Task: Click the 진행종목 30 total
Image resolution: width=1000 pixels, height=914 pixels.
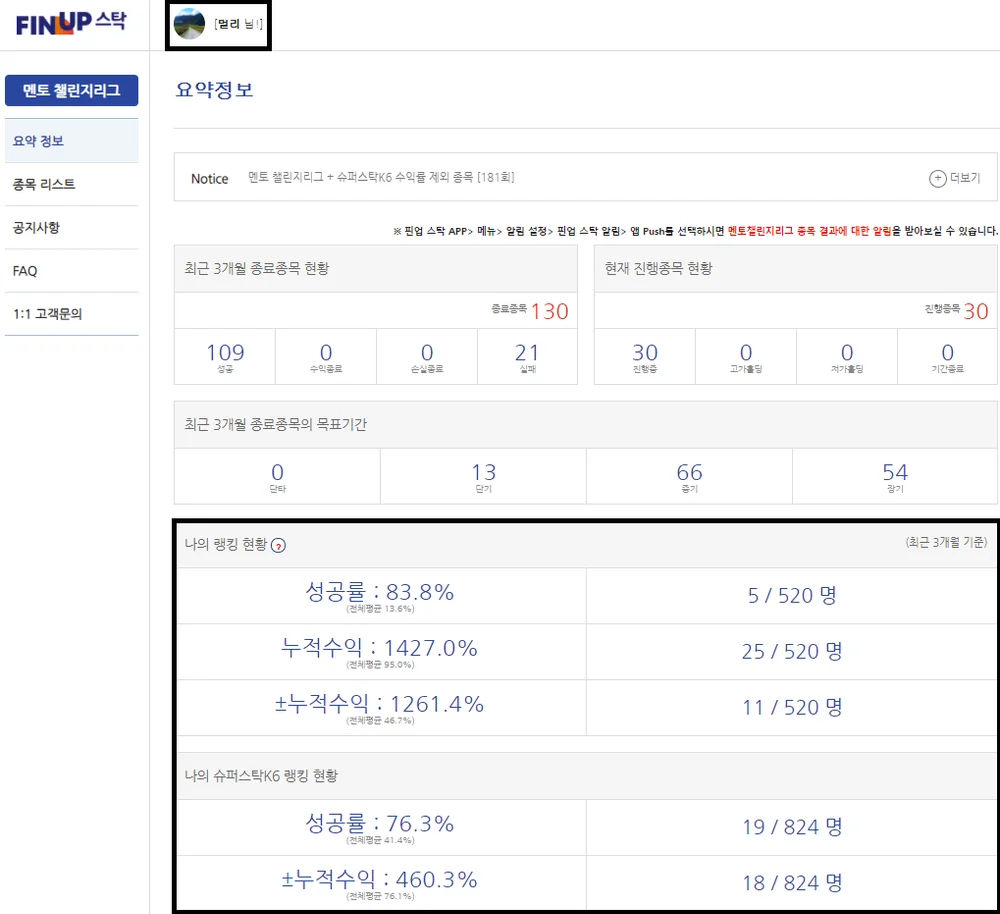Action: tap(975, 311)
